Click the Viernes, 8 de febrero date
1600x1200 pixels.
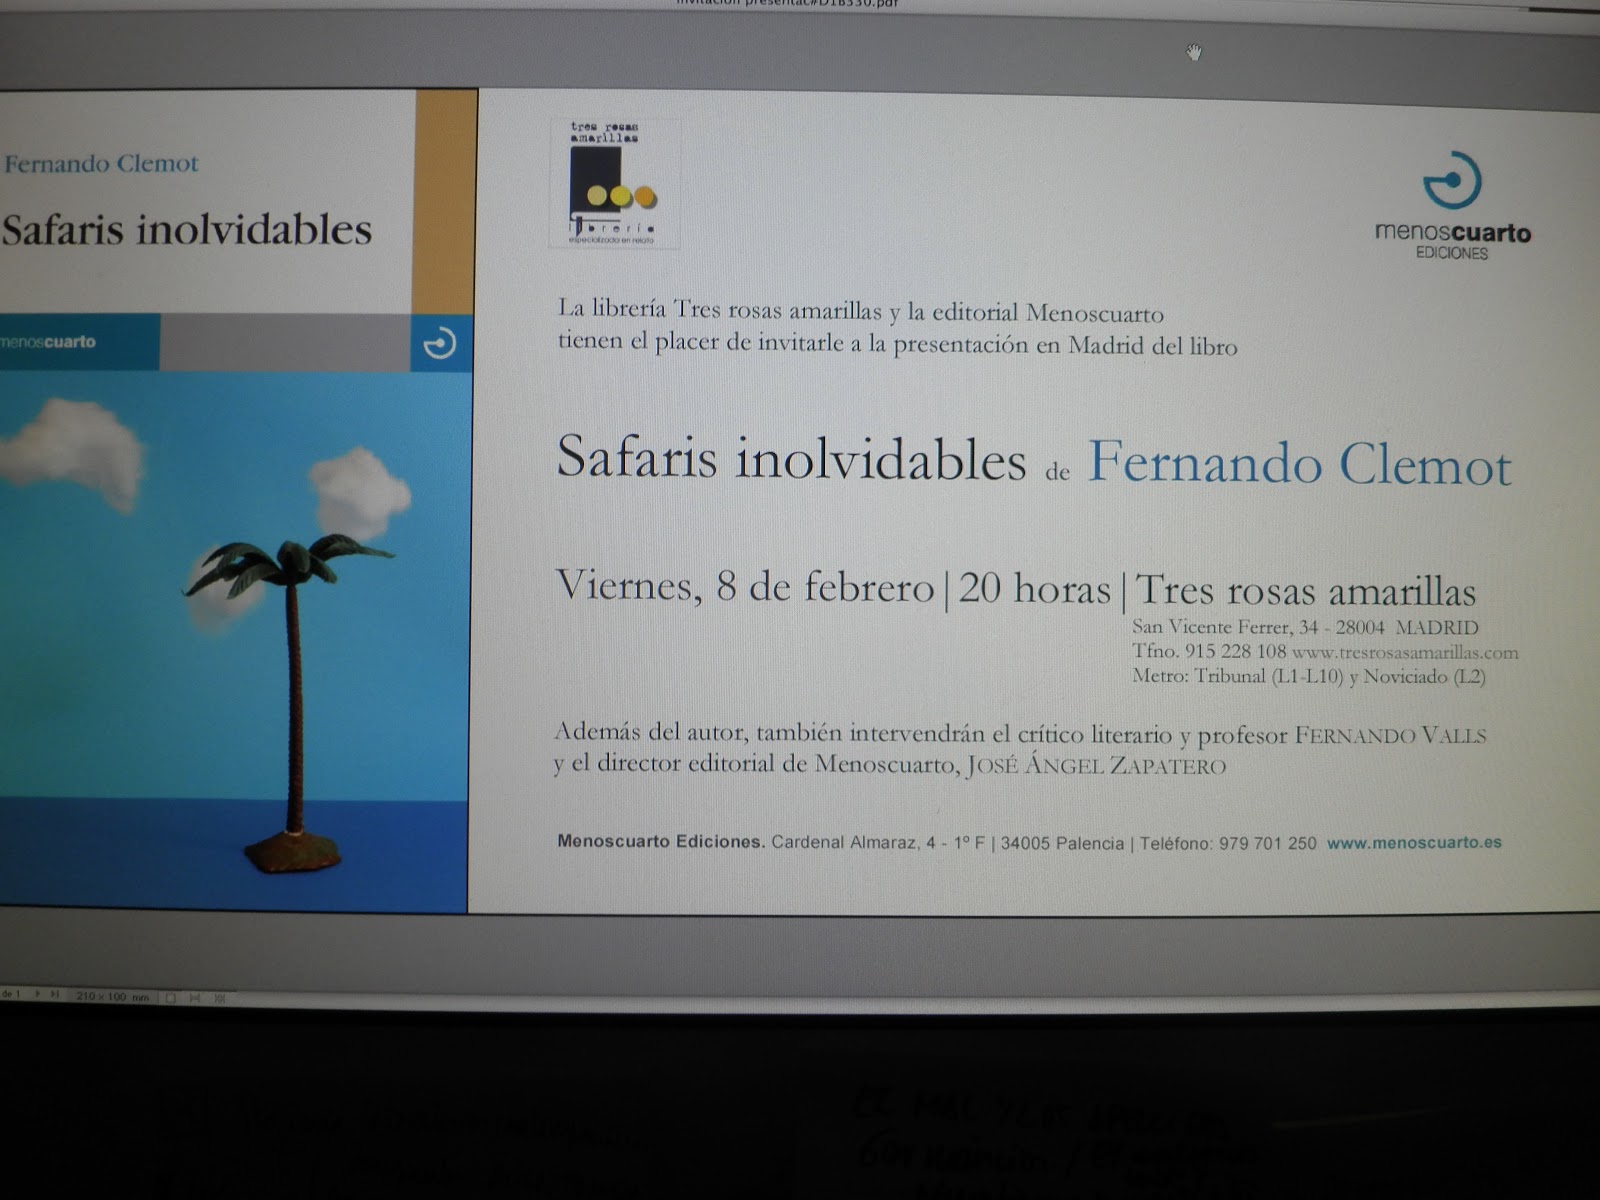tap(745, 586)
